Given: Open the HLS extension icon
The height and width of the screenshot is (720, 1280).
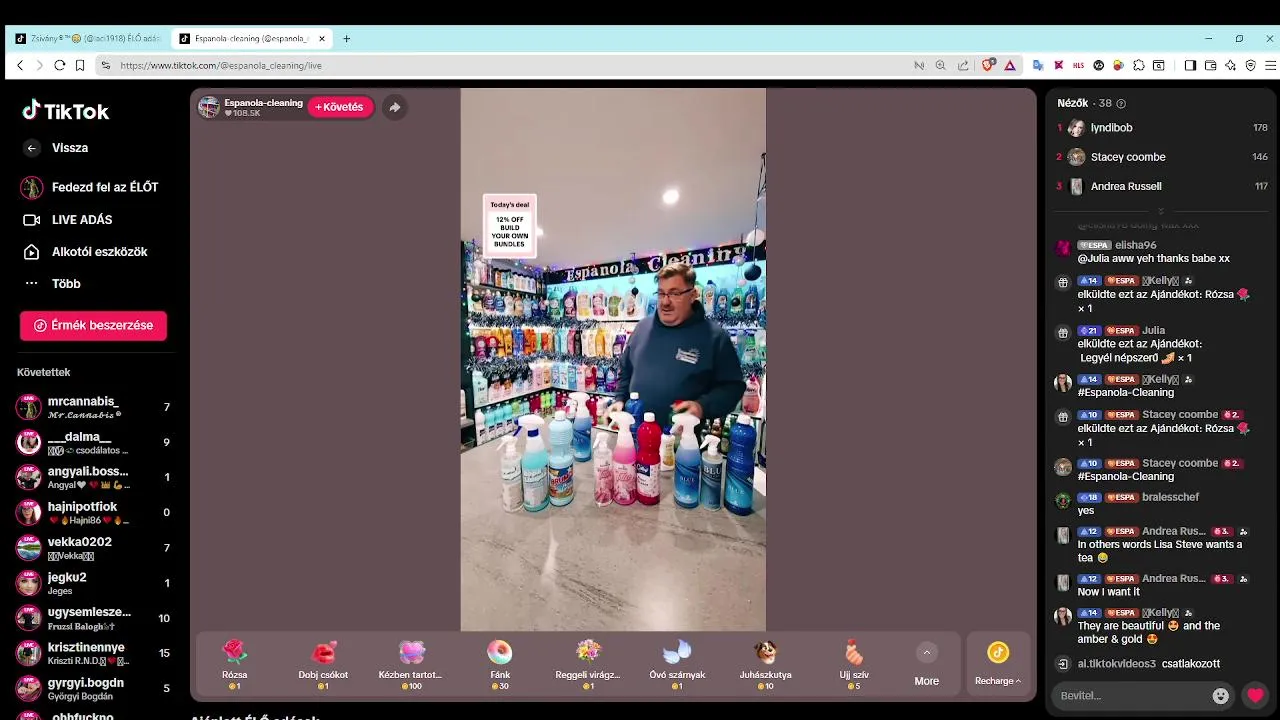Looking at the screenshot, I should click(x=1078, y=65).
